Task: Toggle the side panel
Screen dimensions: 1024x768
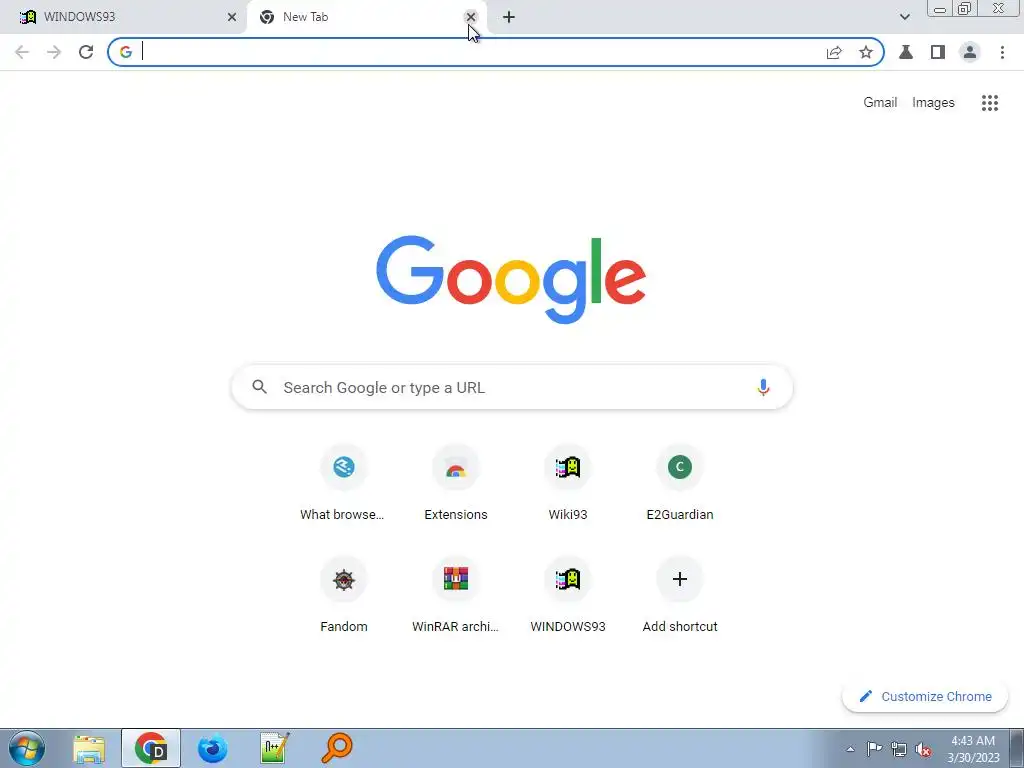Action: point(938,52)
